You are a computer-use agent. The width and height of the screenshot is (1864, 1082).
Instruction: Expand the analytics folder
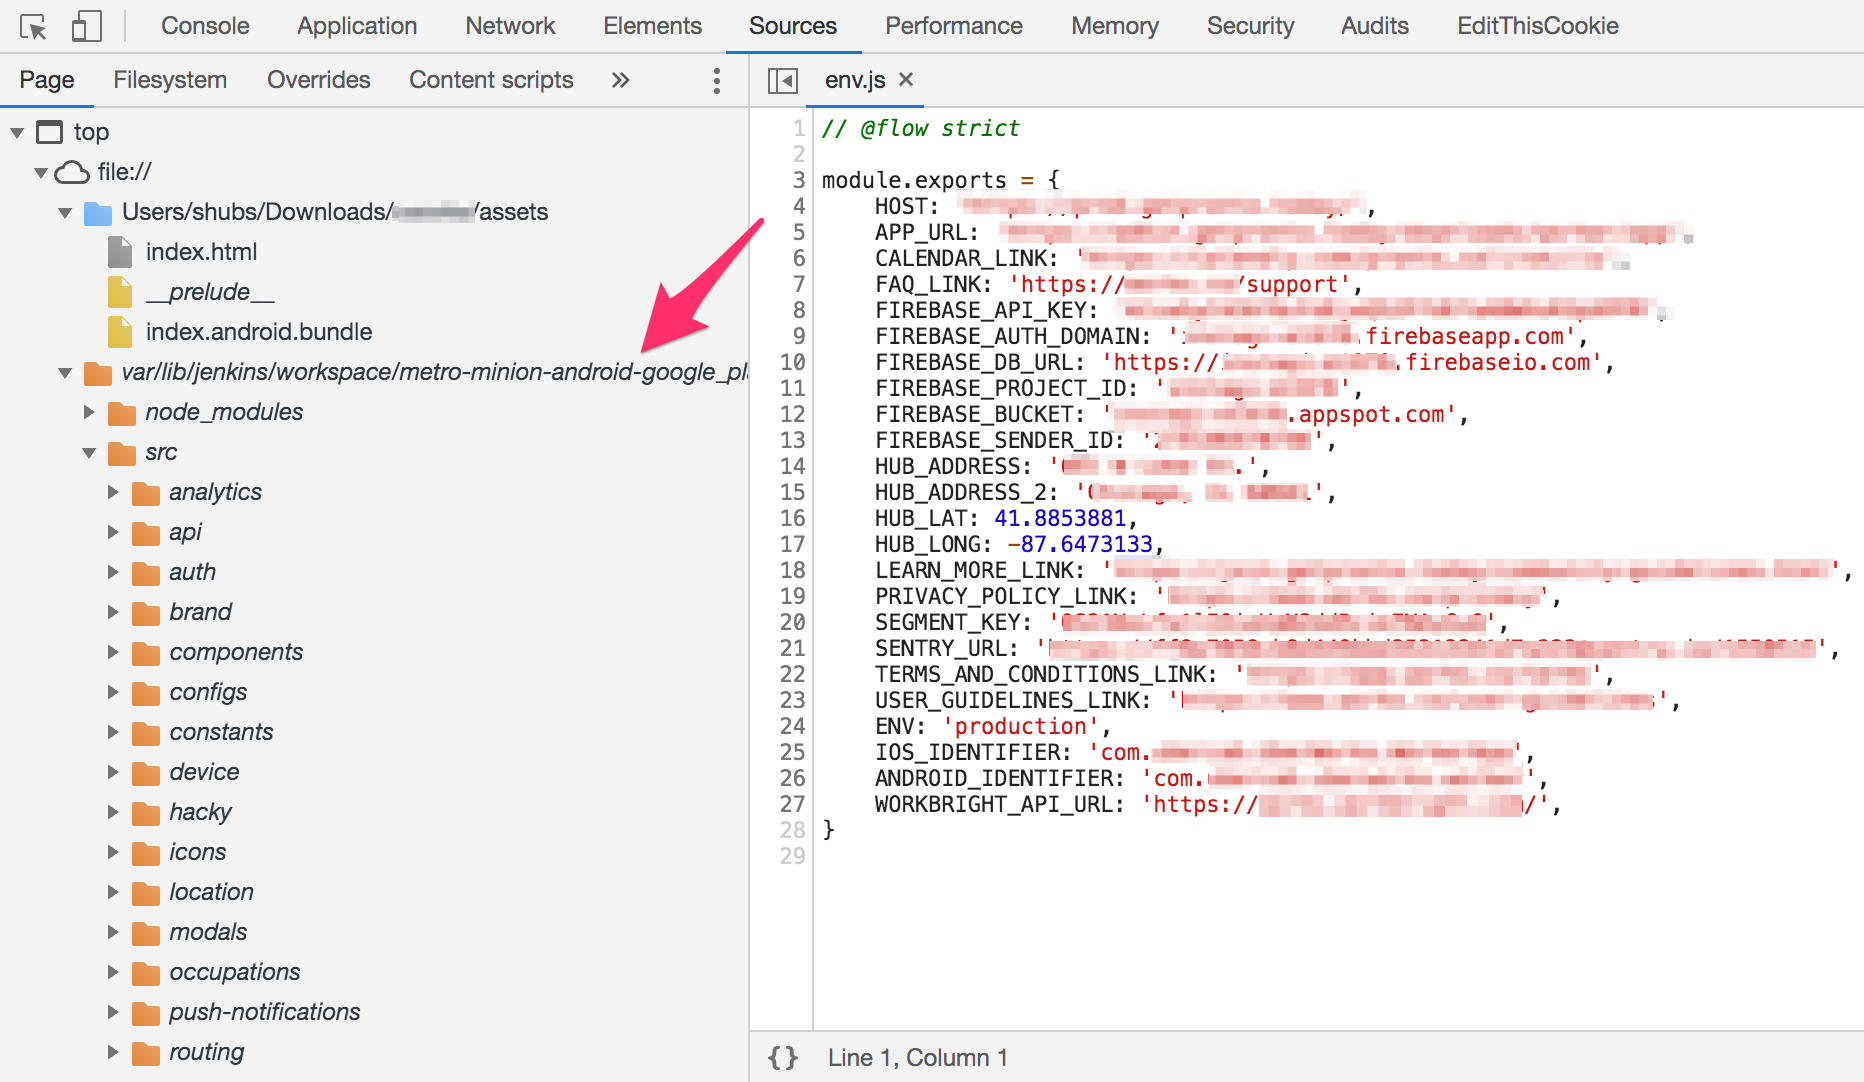coord(113,492)
